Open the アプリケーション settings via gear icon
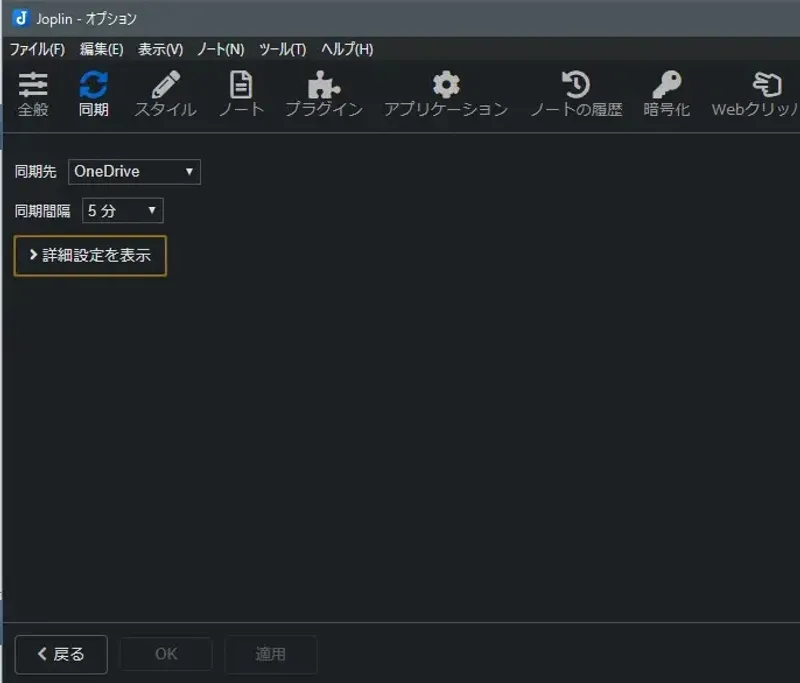Screen dimensions: 800x683 444,93
